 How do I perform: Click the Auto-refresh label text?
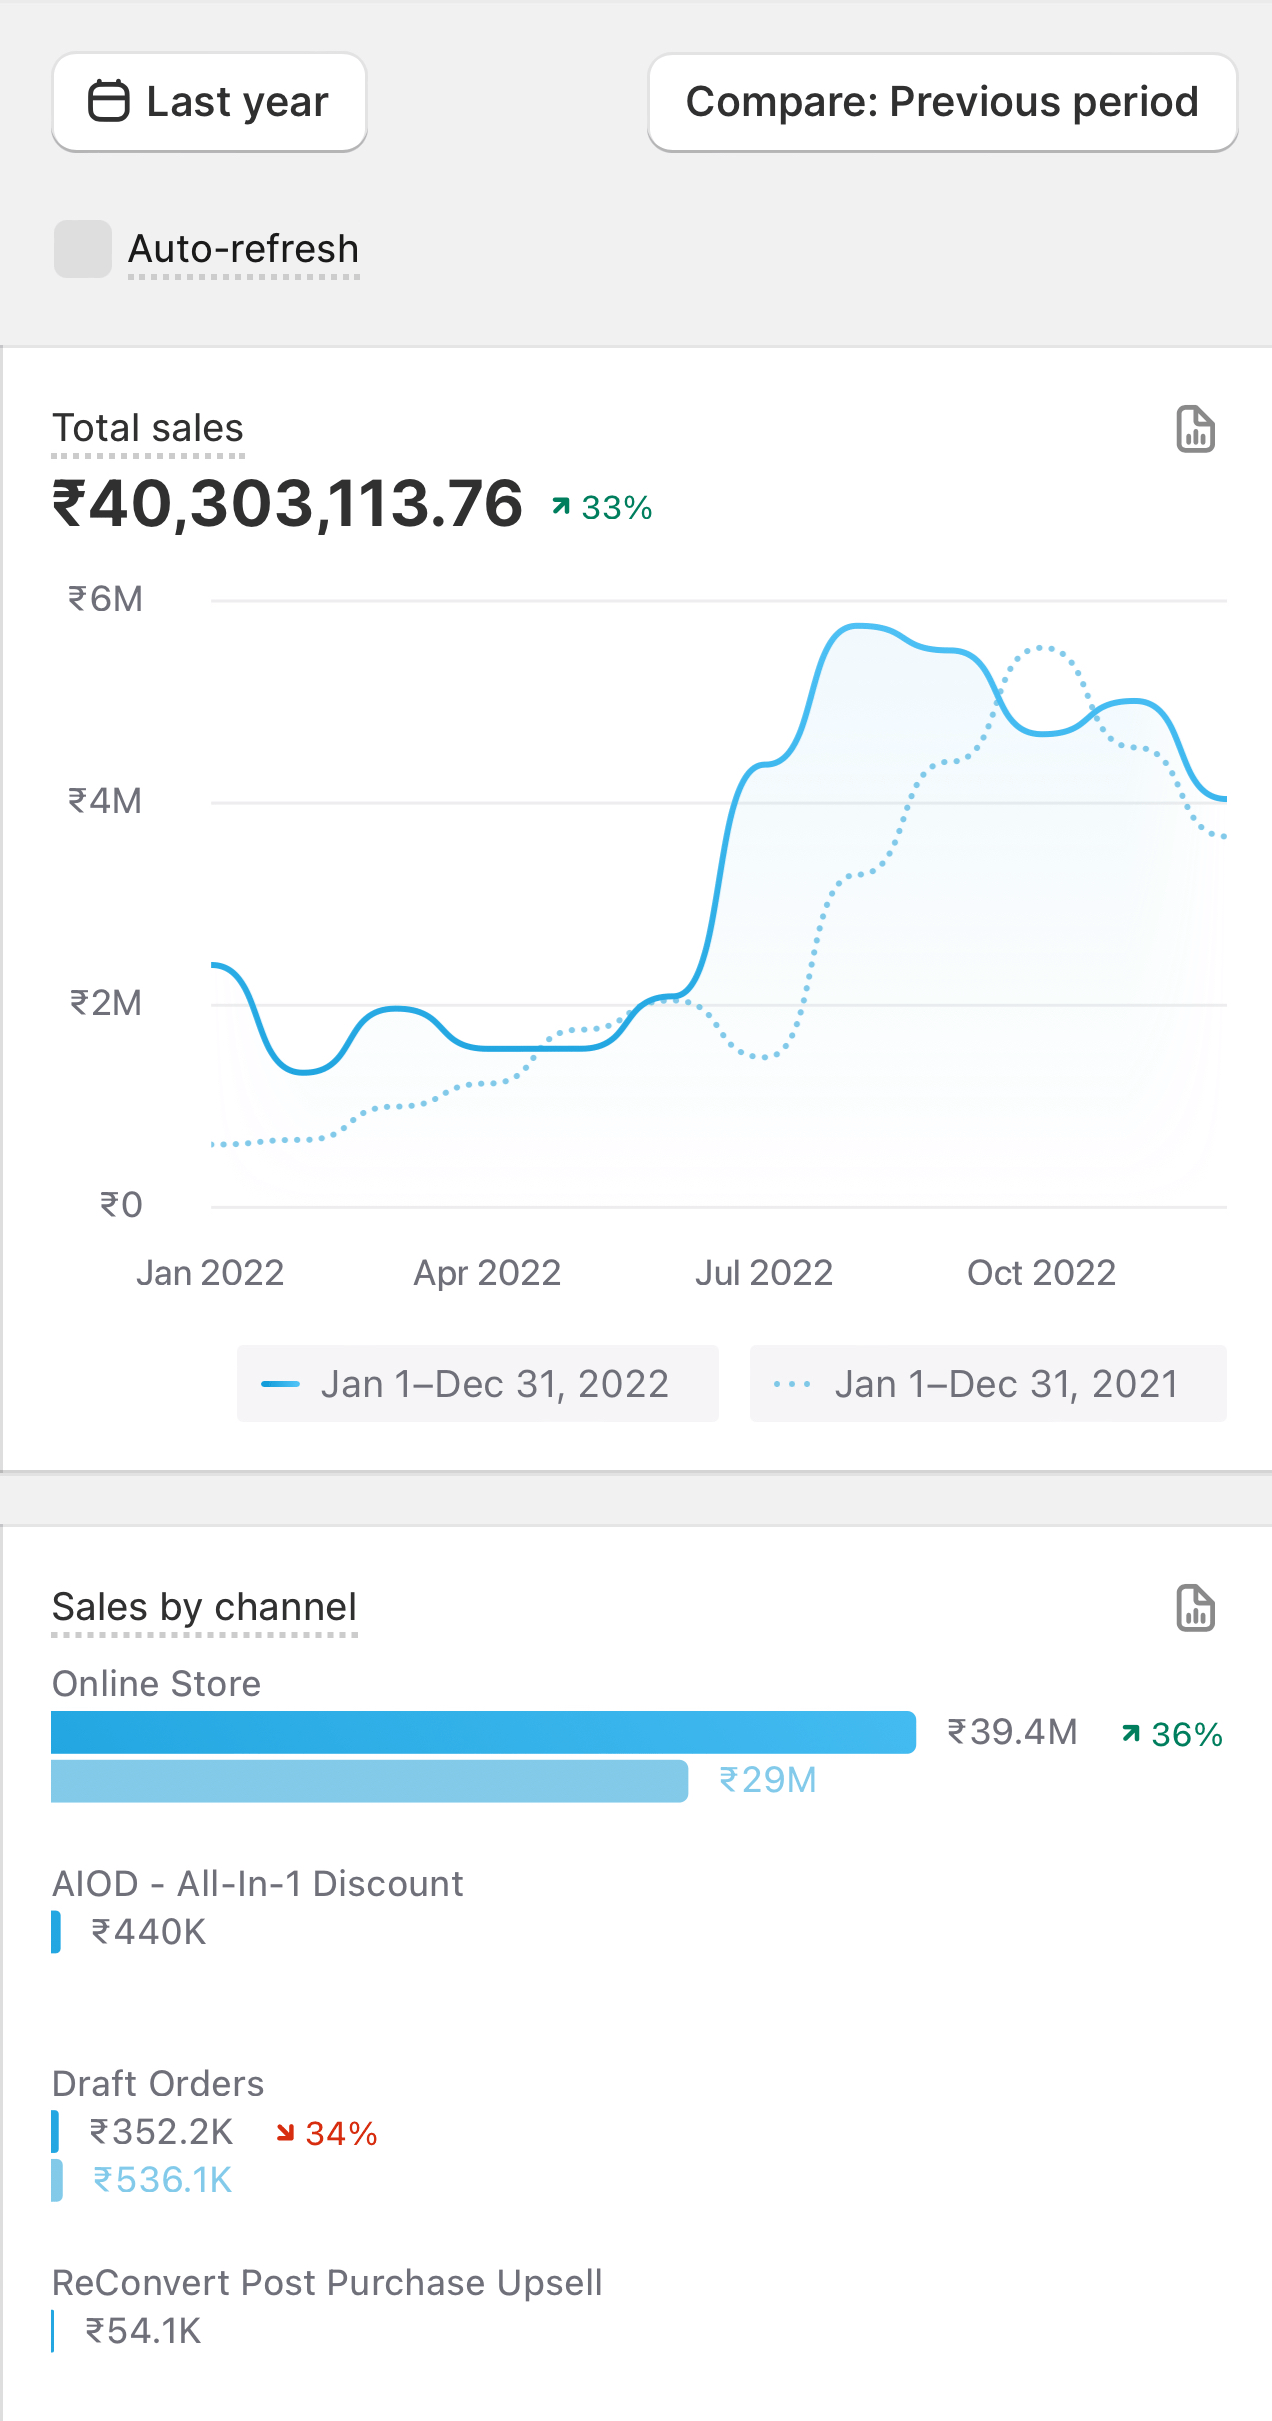click(243, 249)
